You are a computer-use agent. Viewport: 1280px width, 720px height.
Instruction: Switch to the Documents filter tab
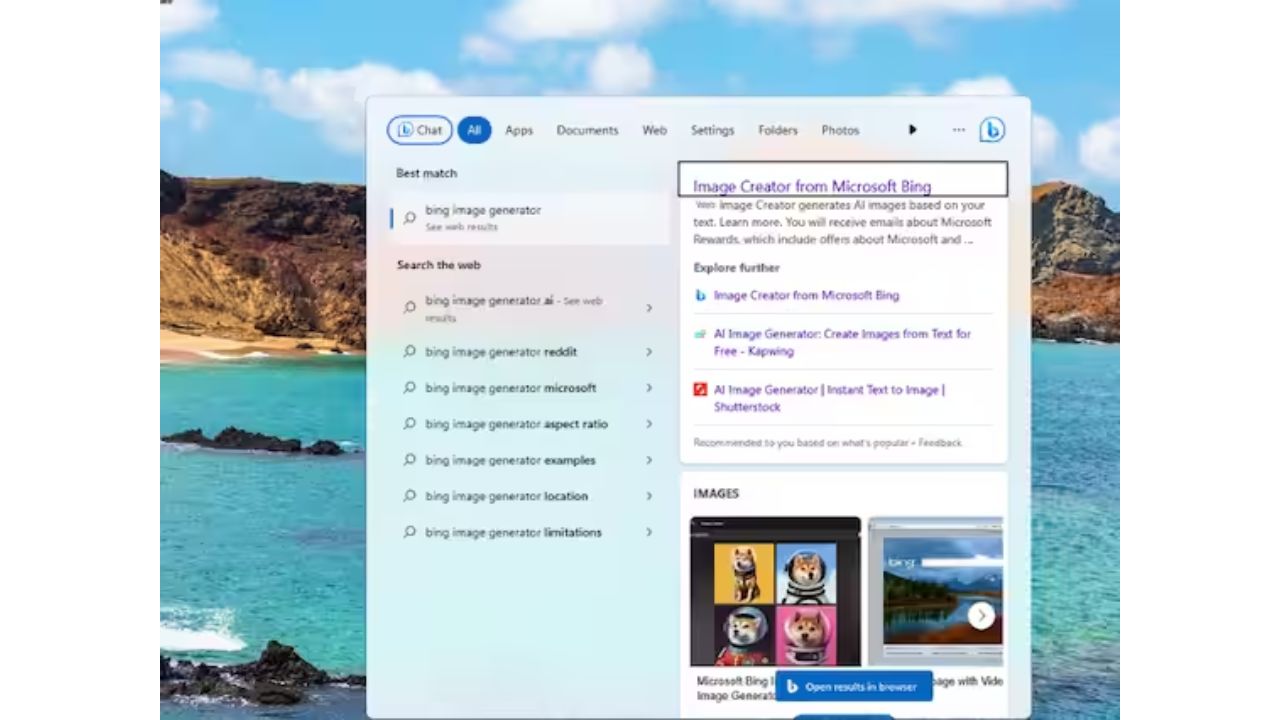coord(587,130)
